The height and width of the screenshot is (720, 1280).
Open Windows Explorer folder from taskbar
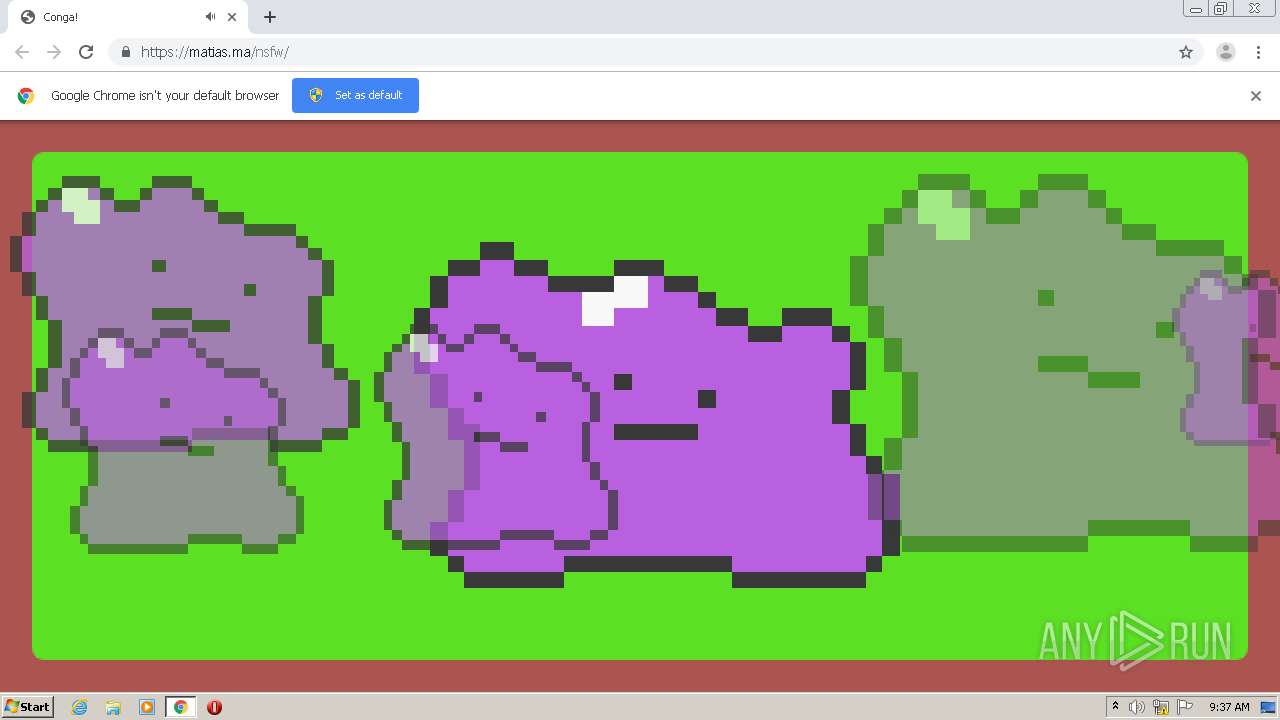(113, 707)
